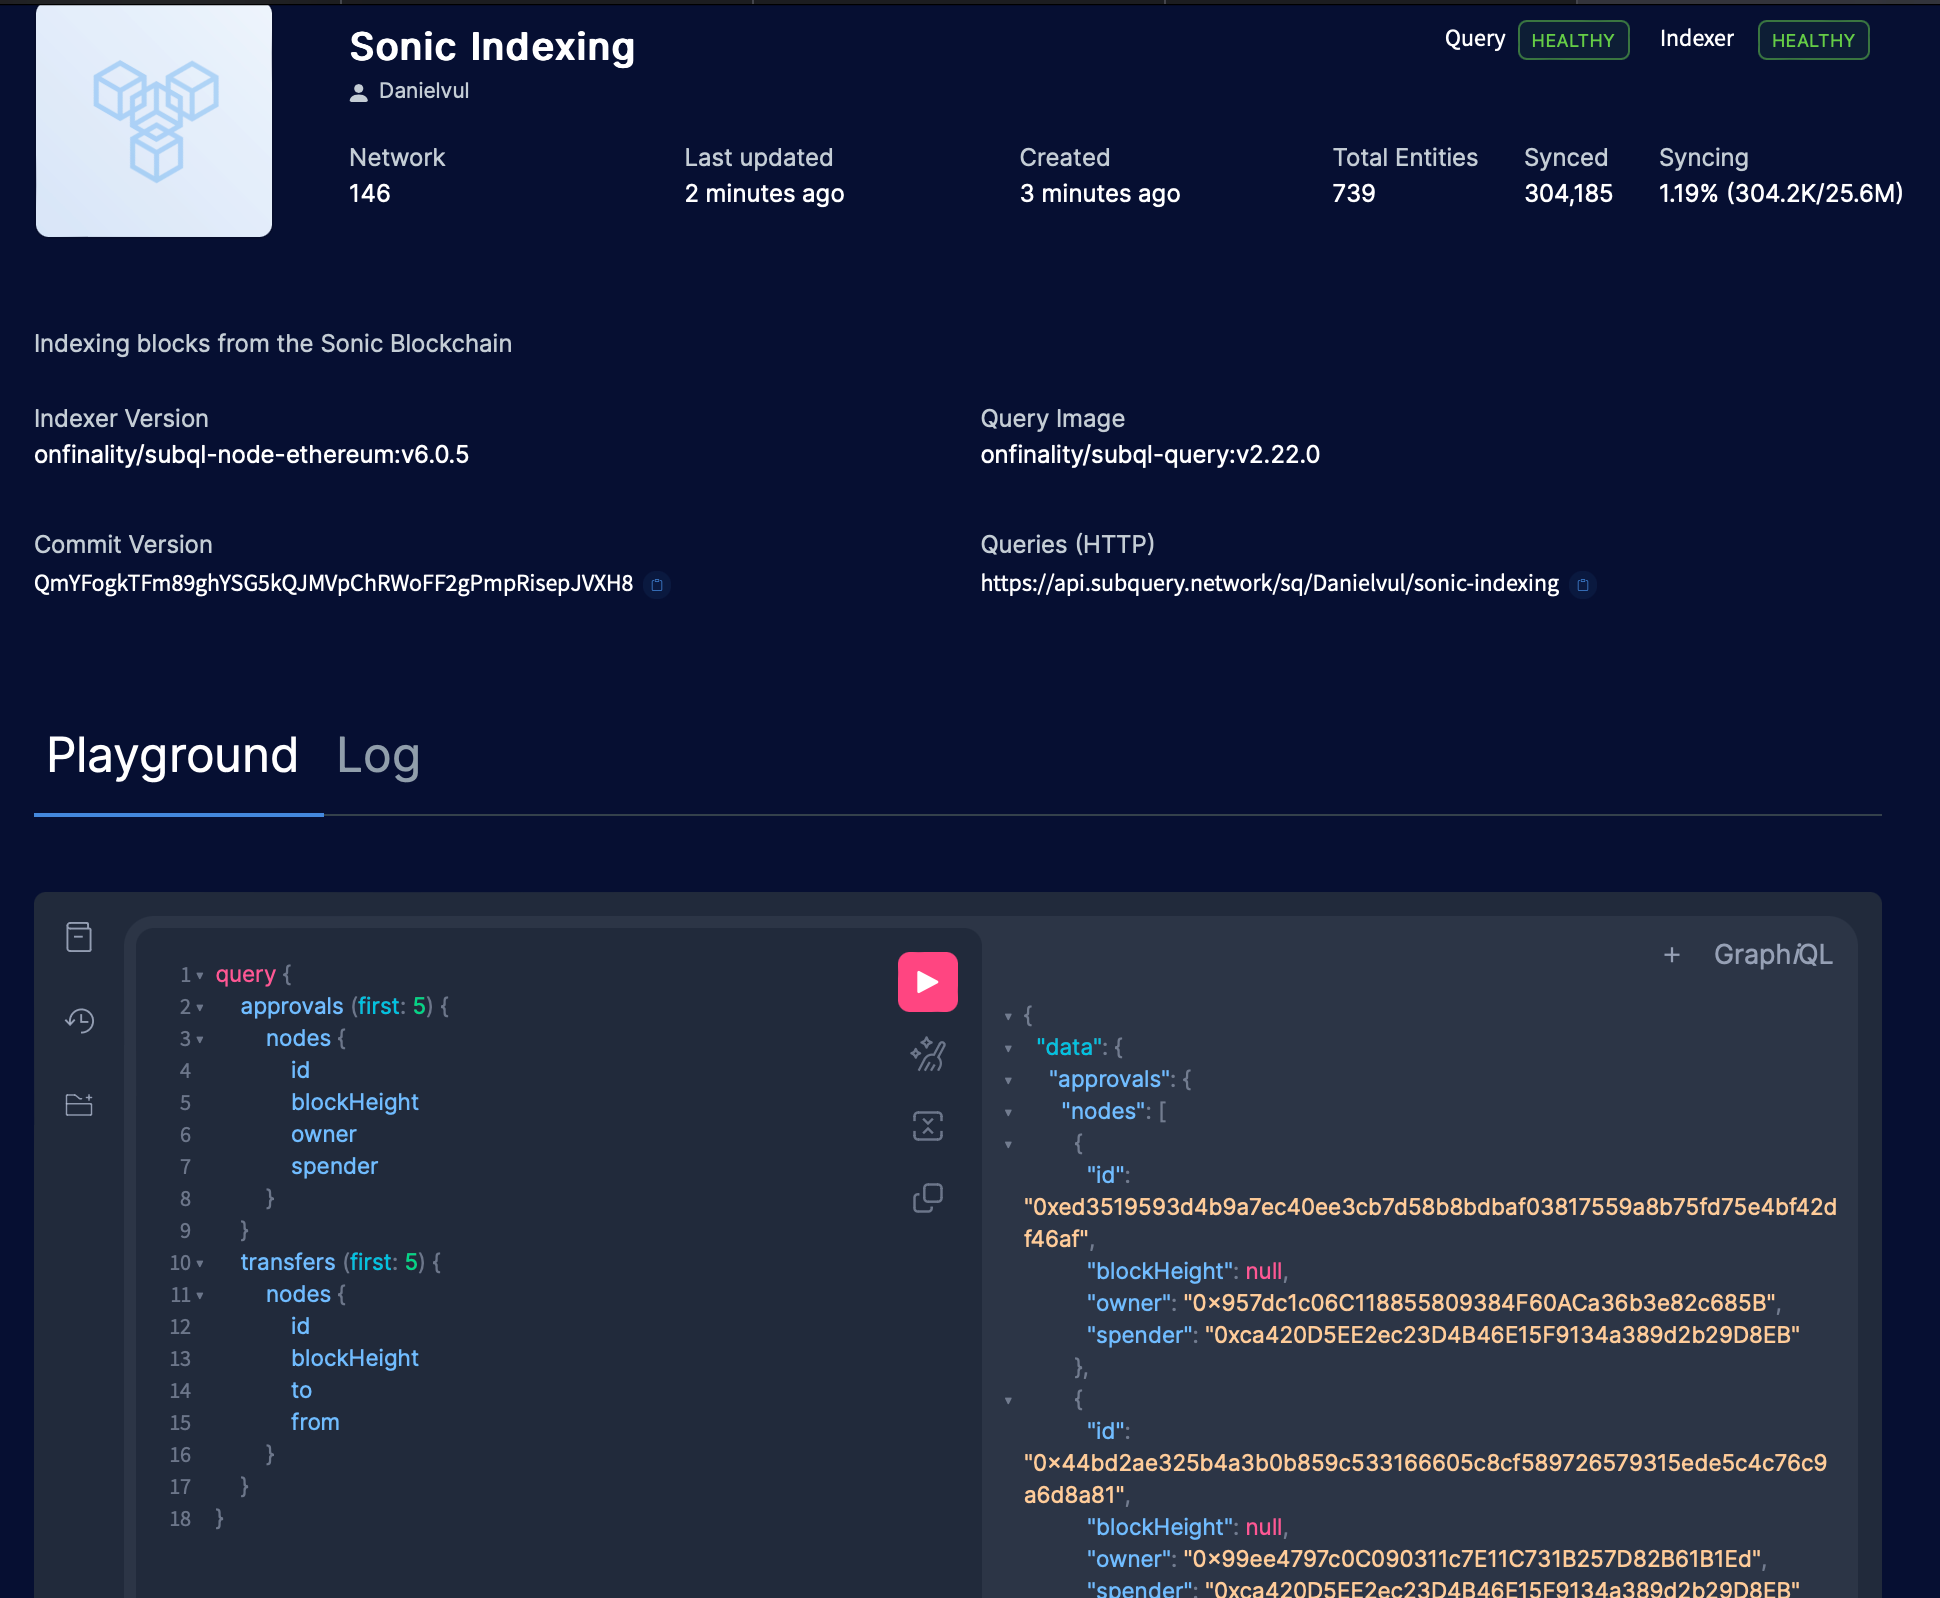
Task: Add a new query tab via the folder-plus icon
Action: pos(79,1104)
